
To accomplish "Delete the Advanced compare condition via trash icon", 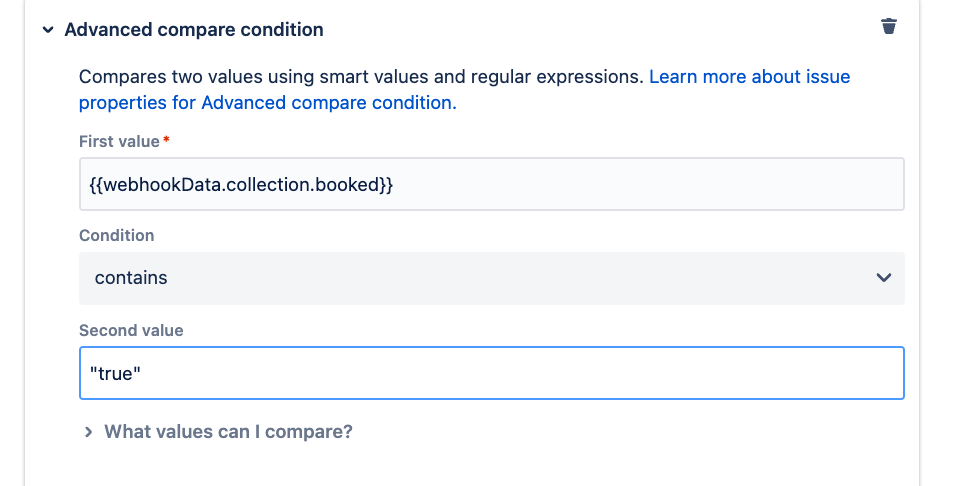I will [x=889, y=26].
